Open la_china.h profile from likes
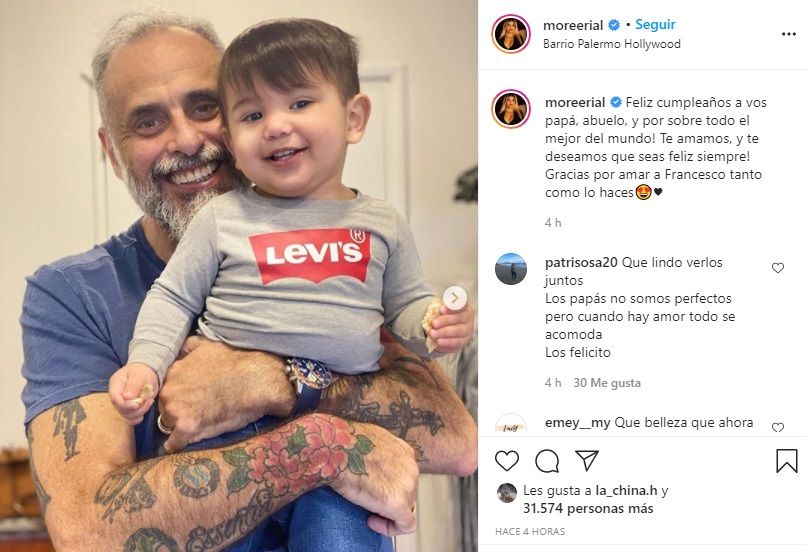Viewport: 807px width, 552px height. click(x=626, y=490)
